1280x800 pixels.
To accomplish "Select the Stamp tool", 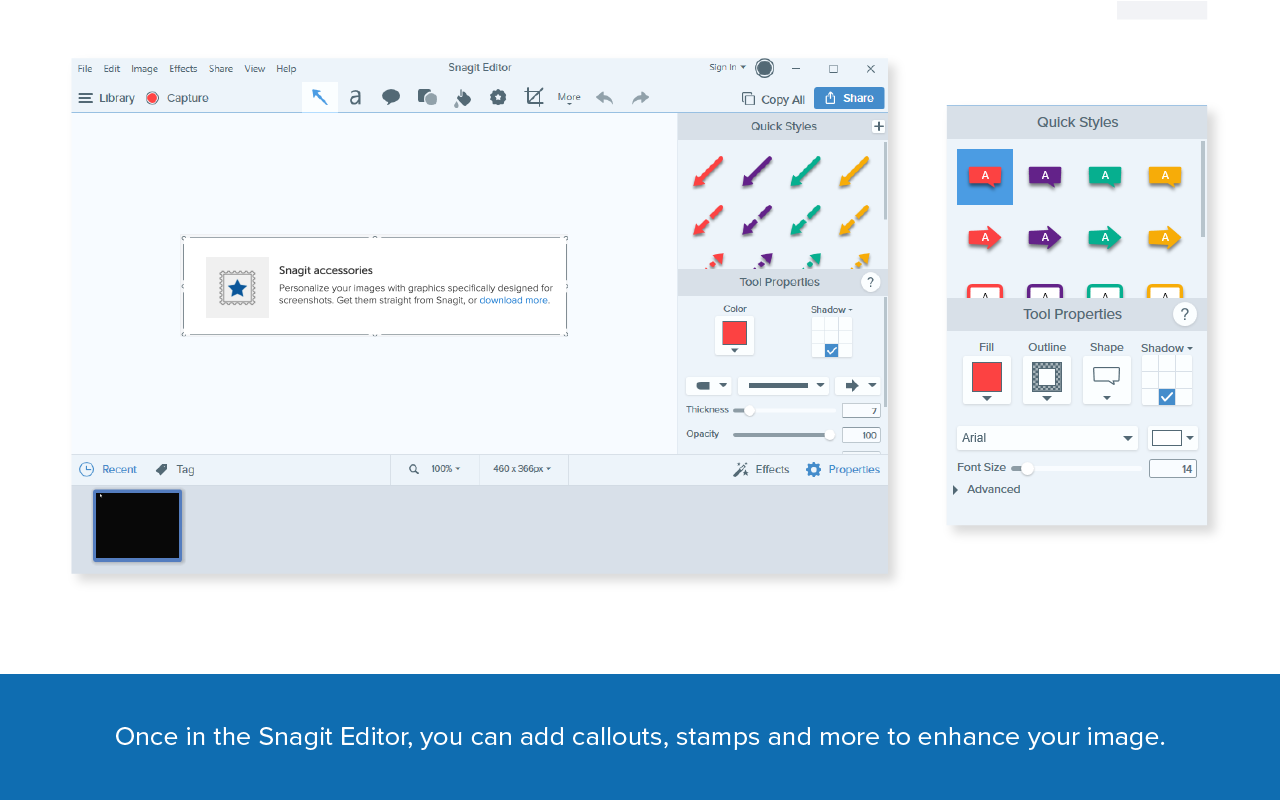I will pyautogui.click(x=498, y=97).
